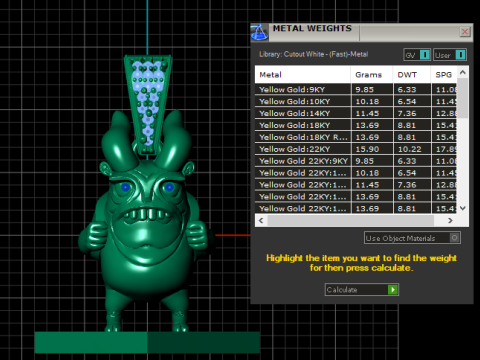480x360 pixels.
Task: Select the Yellow Gold:9KY row
Action: click(356, 89)
